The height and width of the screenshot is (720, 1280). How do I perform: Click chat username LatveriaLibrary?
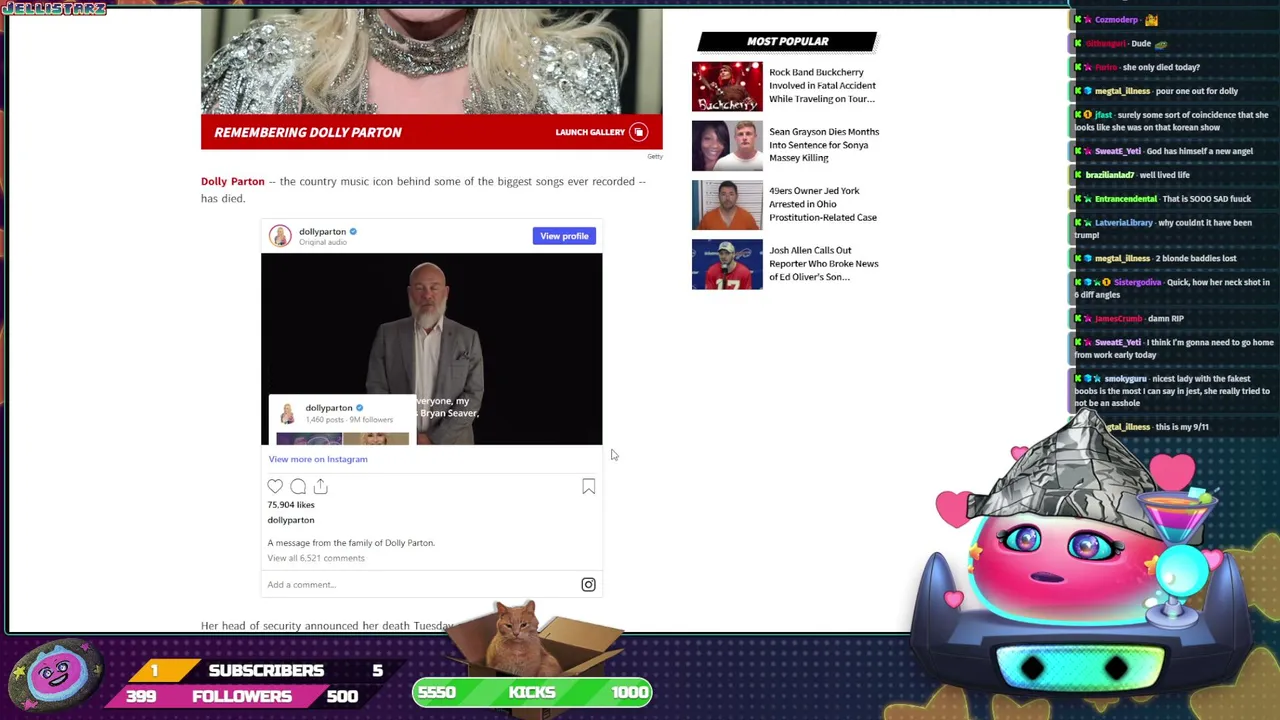click(1124, 223)
